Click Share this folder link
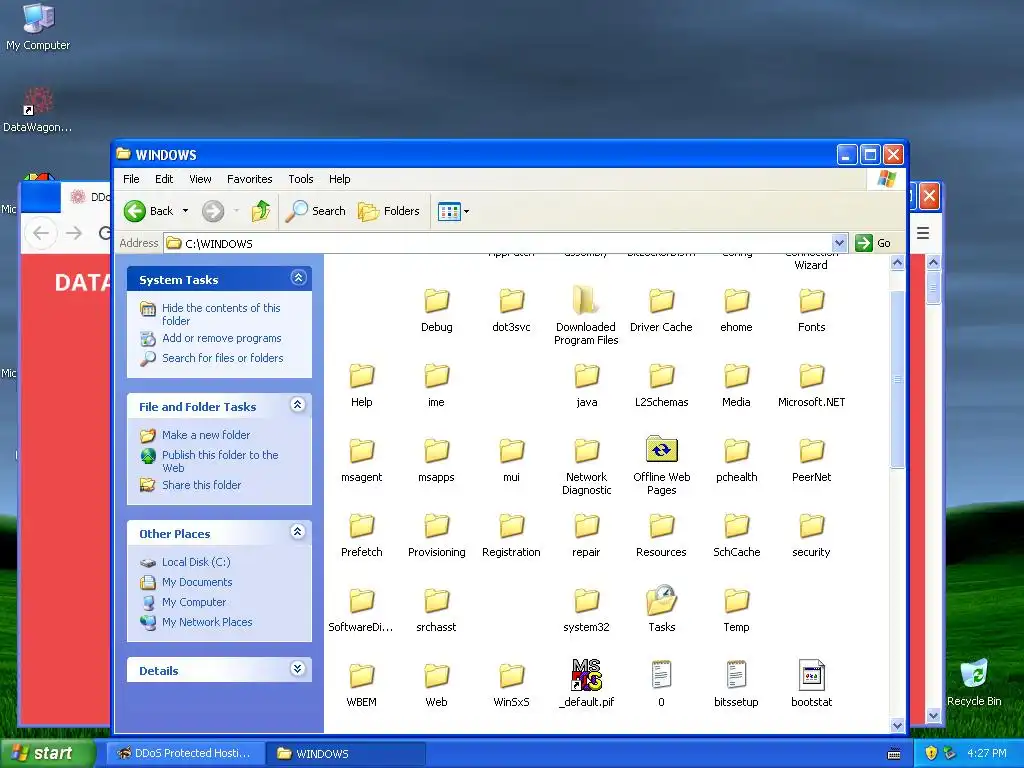The width and height of the screenshot is (1024, 768). click(201, 485)
